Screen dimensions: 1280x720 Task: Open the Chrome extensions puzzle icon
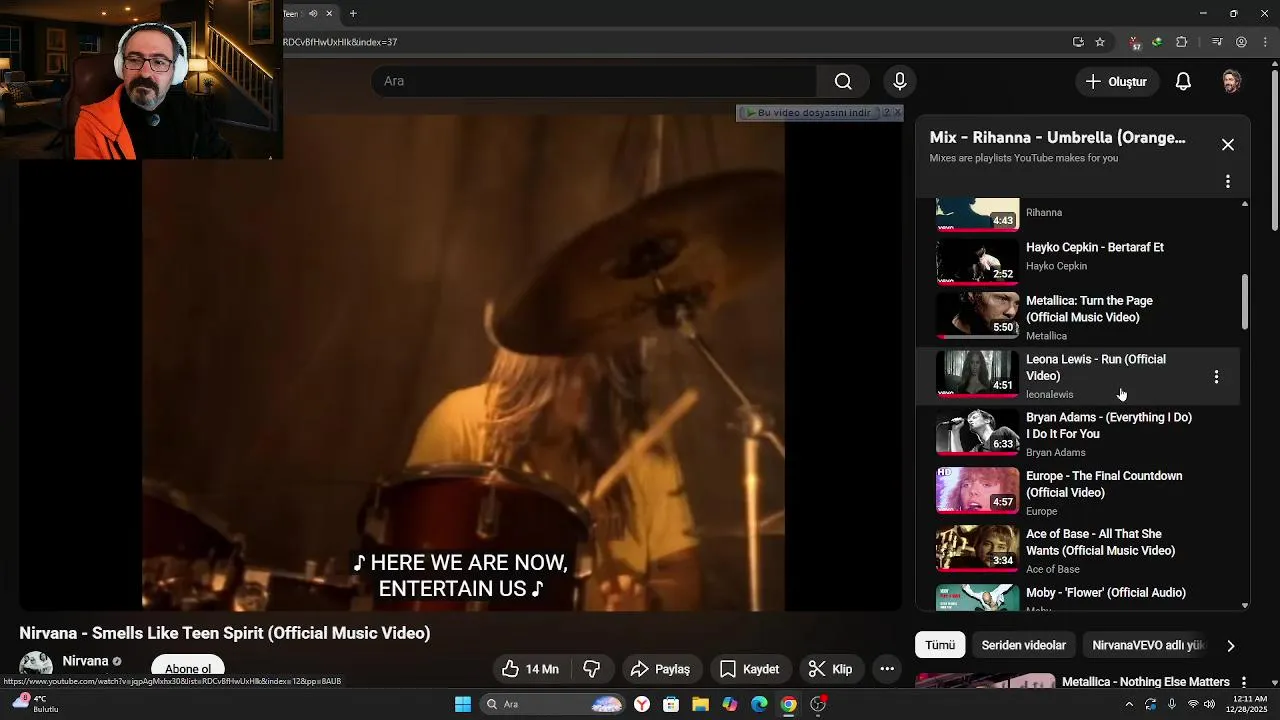(x=1182, y=42)
